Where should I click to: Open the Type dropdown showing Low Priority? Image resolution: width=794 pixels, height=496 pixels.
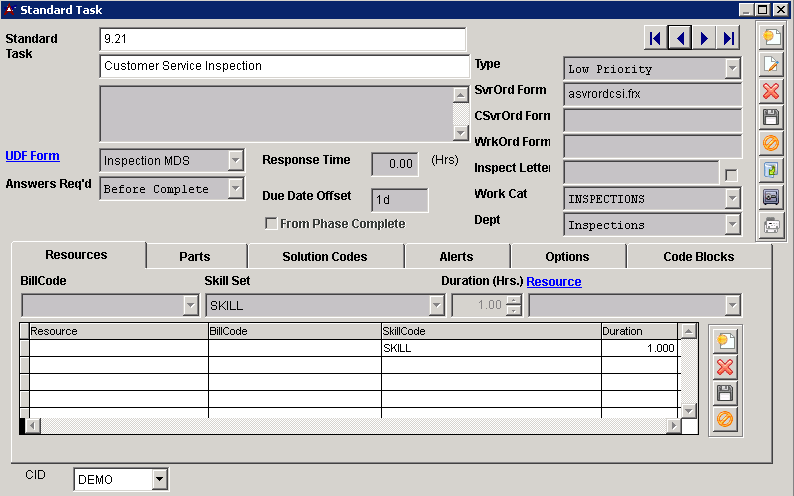tap(732, 69)
